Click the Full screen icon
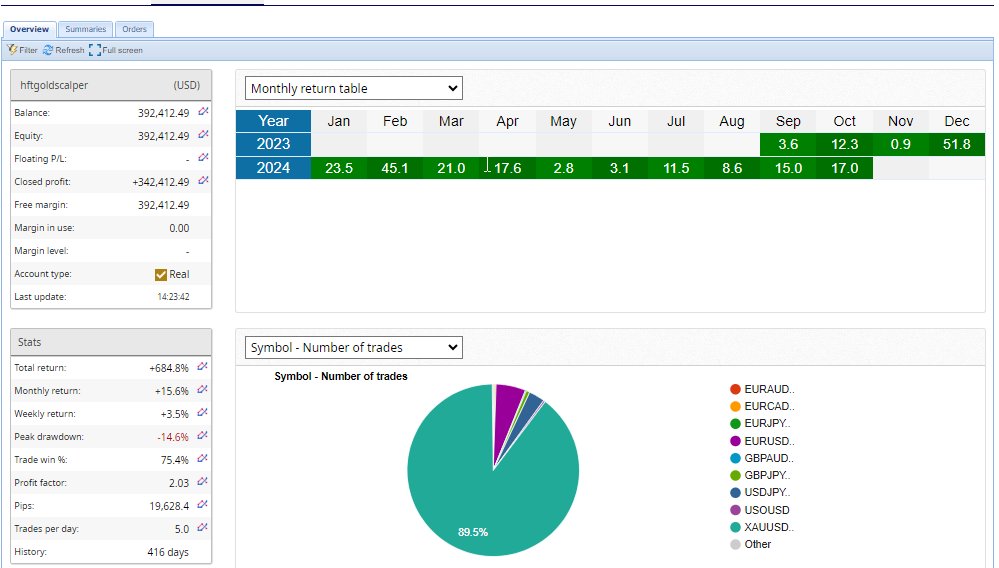This screenshot has width=999, height=568. click(94, 50)
